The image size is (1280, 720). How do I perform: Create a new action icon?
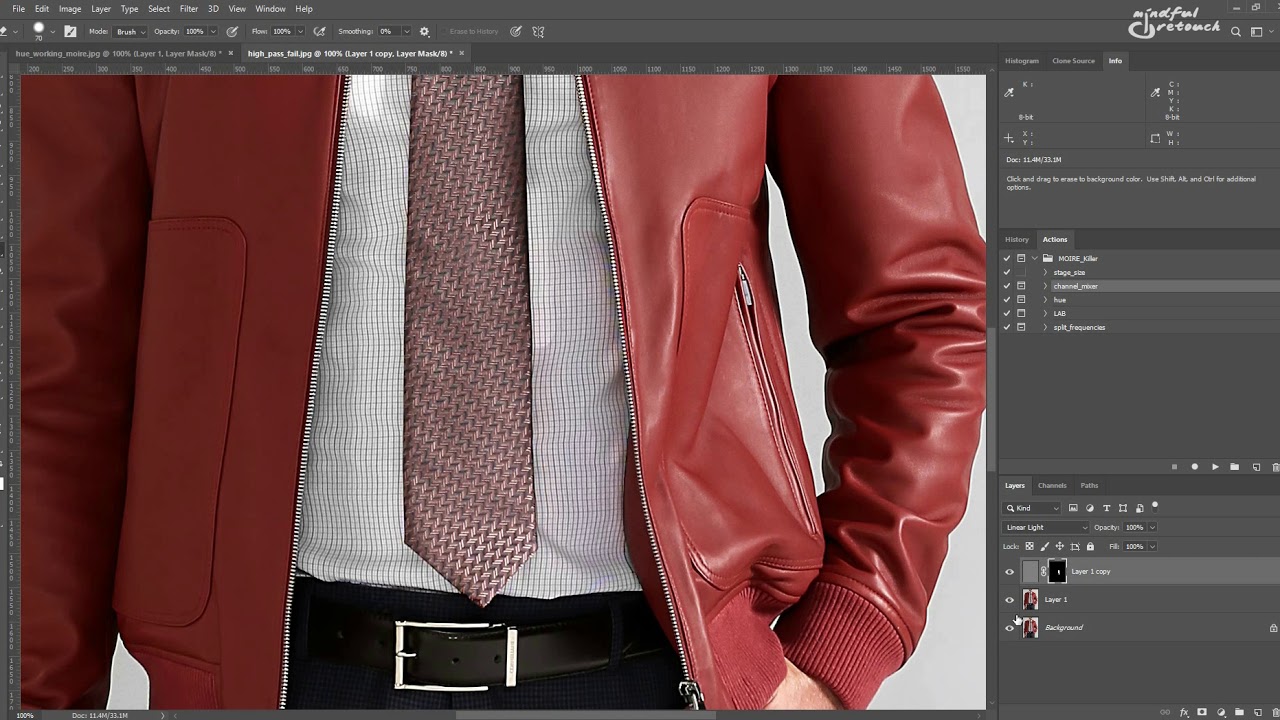[x=1257, y=467]
